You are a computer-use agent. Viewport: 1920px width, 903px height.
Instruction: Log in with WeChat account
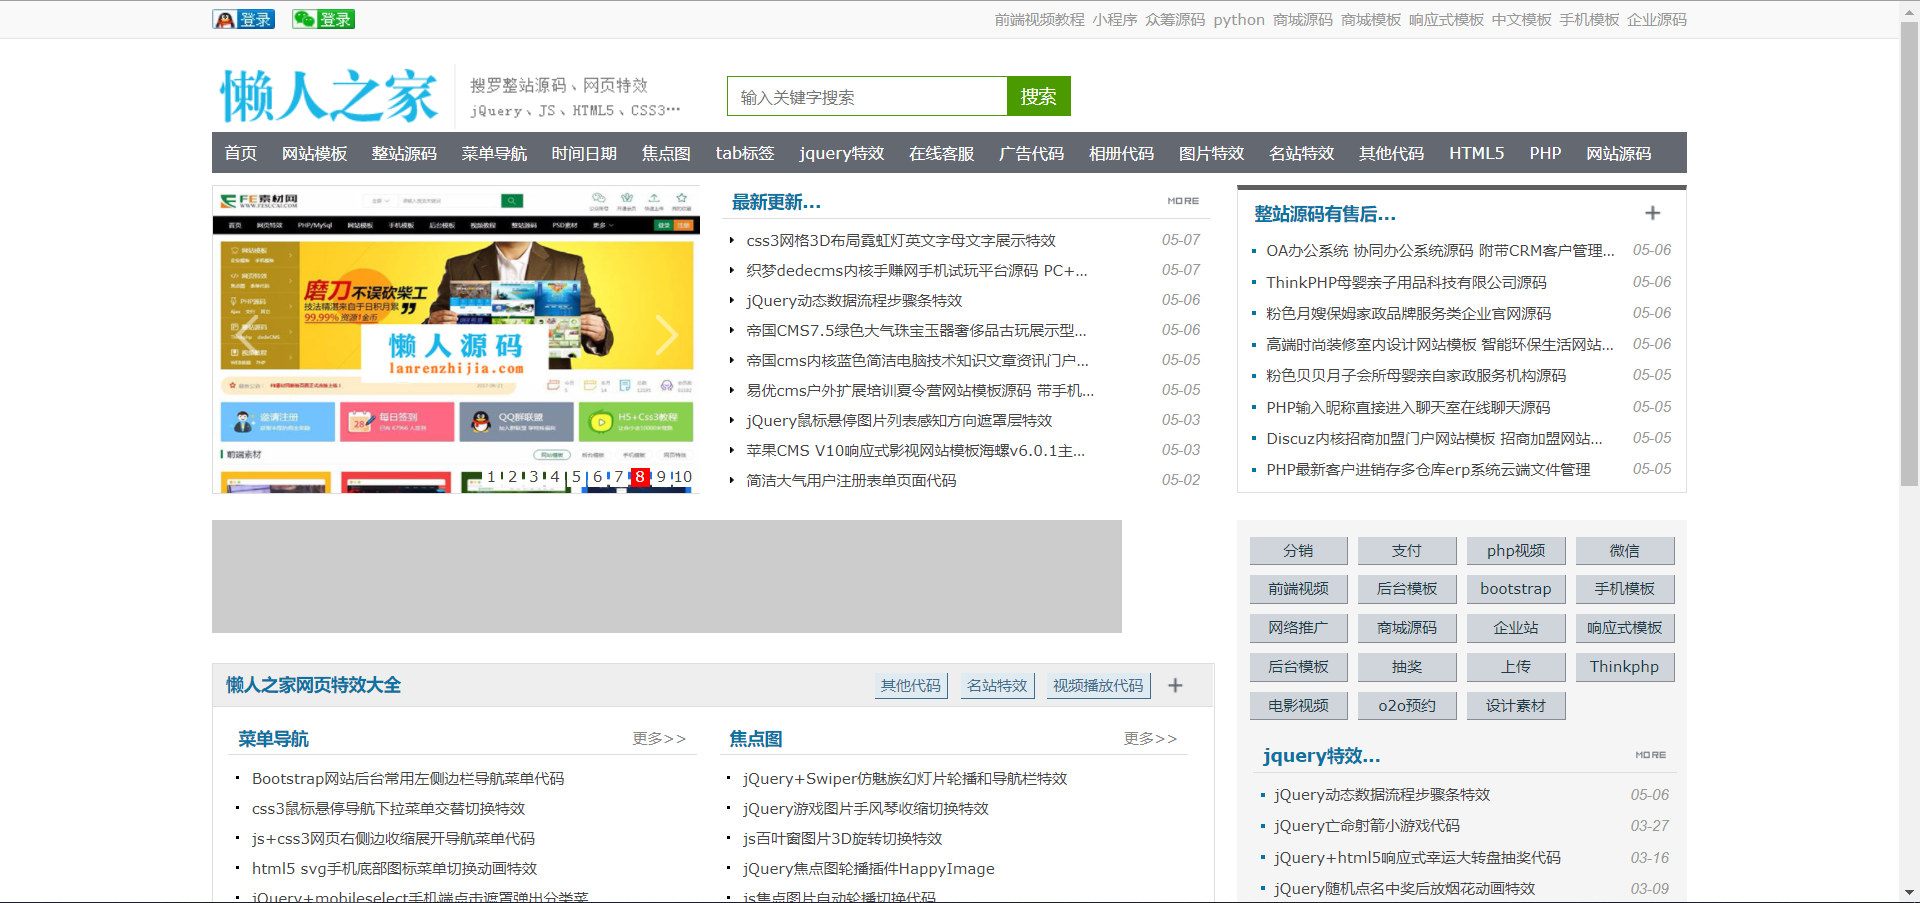[323, 18]
